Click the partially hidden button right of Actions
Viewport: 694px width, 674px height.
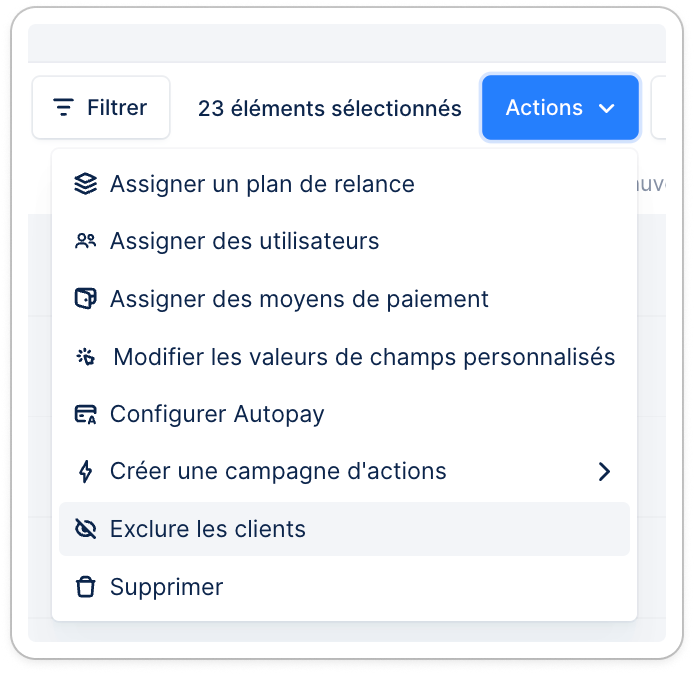tap(659, 108)
